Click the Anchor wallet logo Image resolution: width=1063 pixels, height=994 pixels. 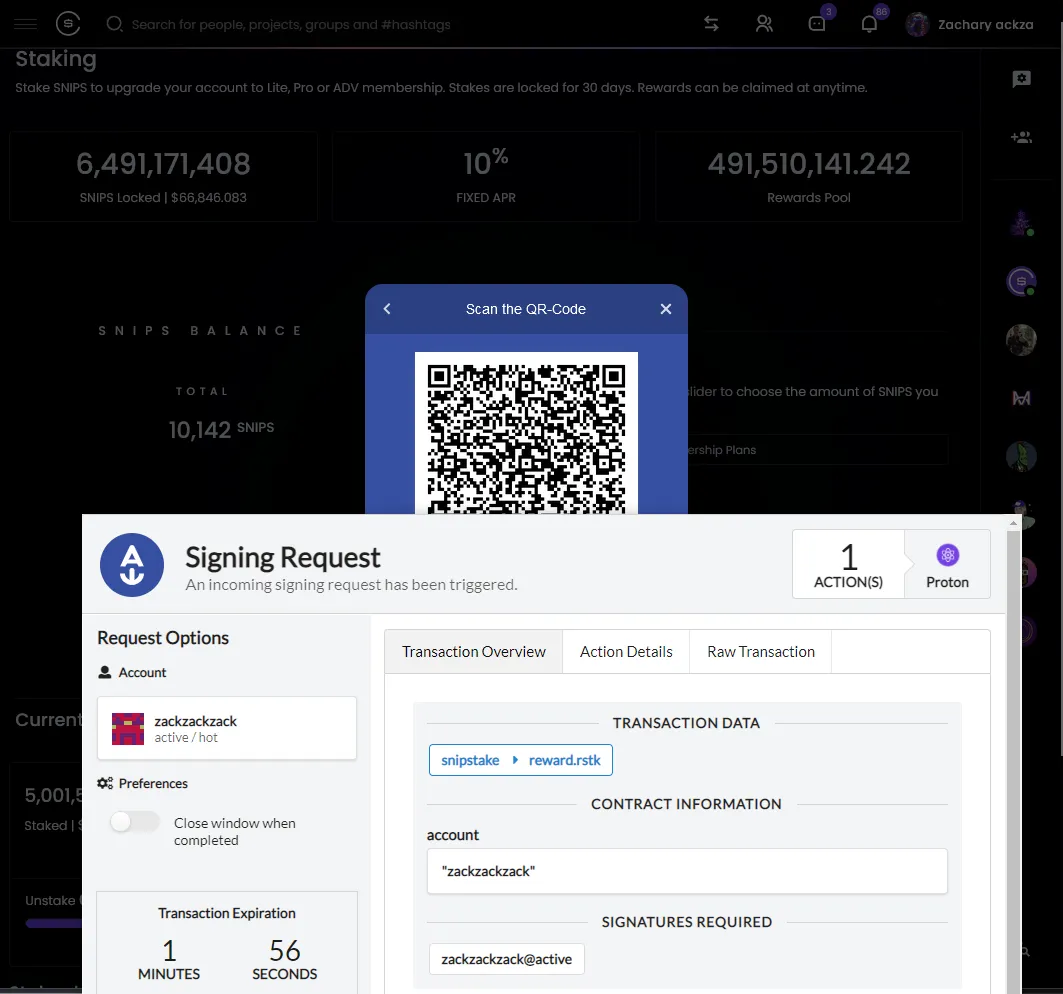(132, 565)
